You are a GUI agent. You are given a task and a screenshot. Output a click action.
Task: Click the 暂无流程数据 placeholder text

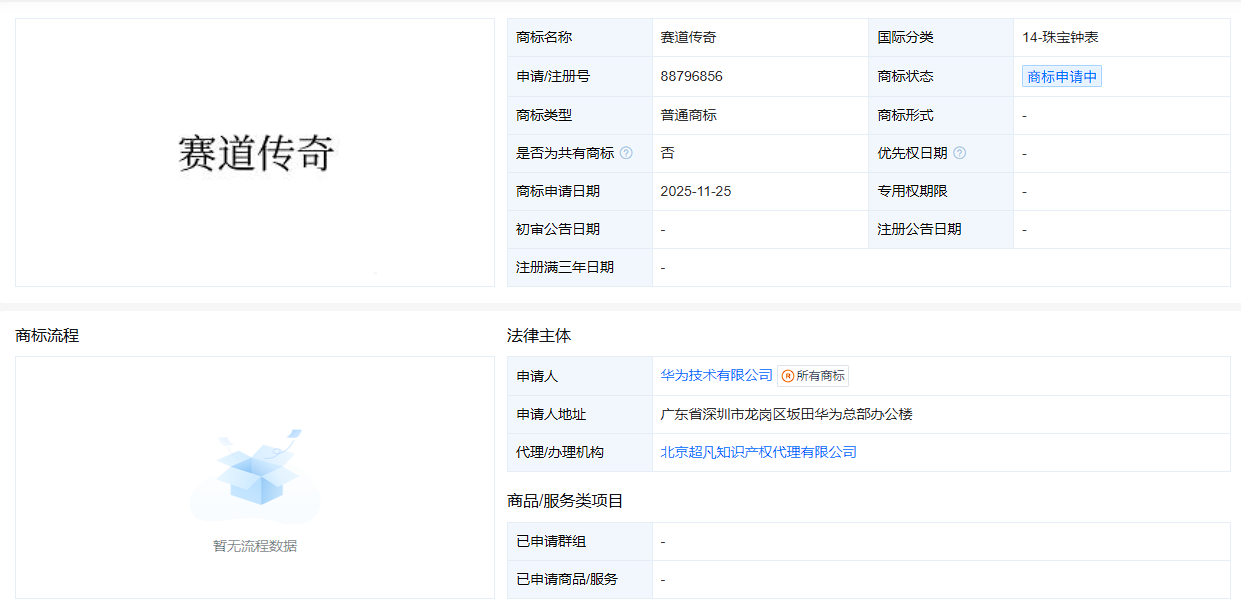[255, 546]
